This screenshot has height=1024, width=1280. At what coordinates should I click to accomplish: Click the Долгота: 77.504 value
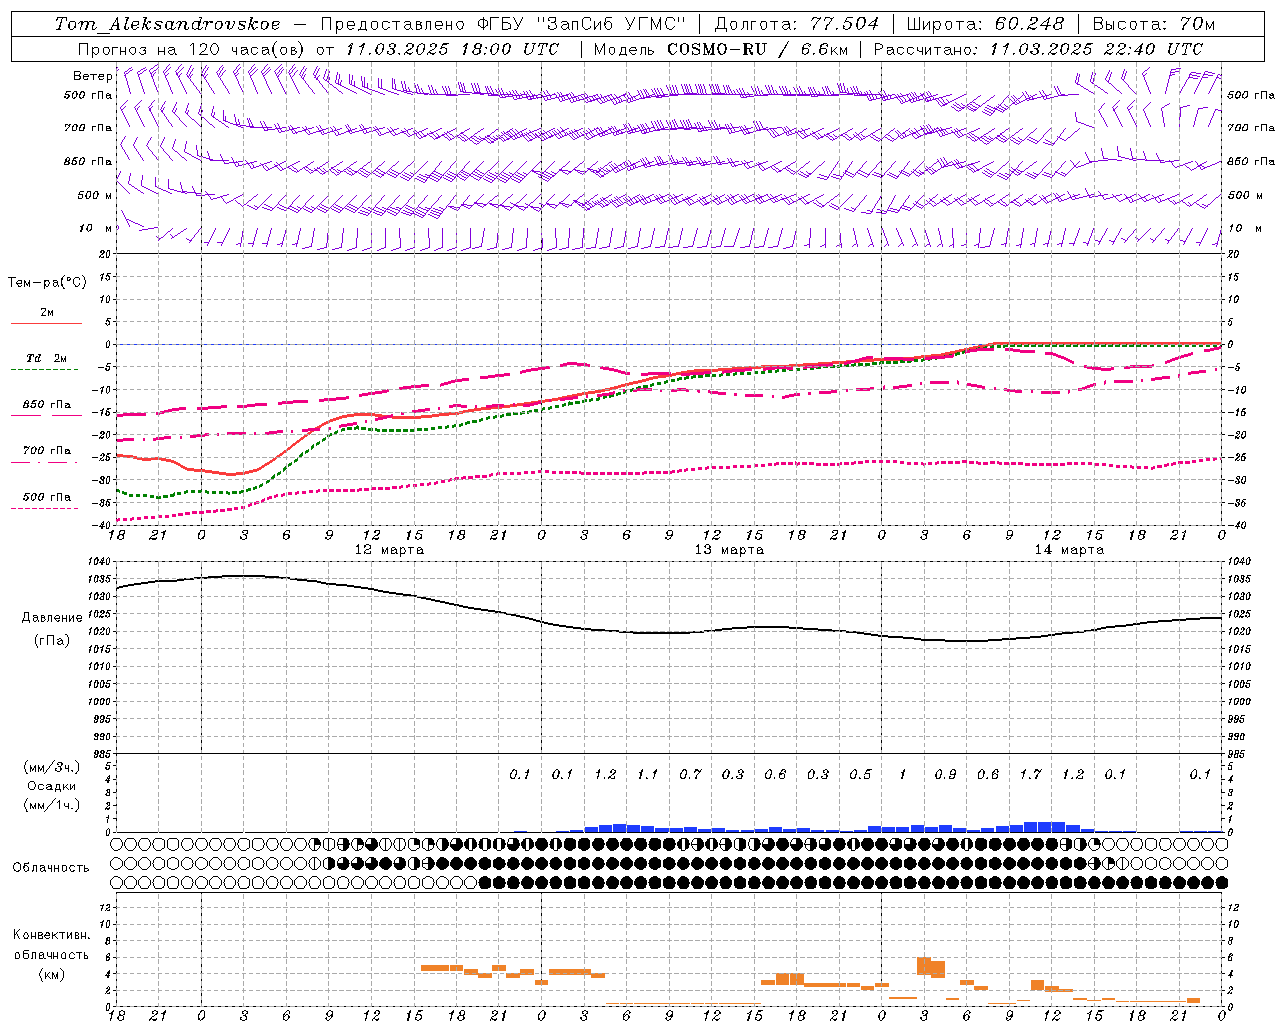796,24
